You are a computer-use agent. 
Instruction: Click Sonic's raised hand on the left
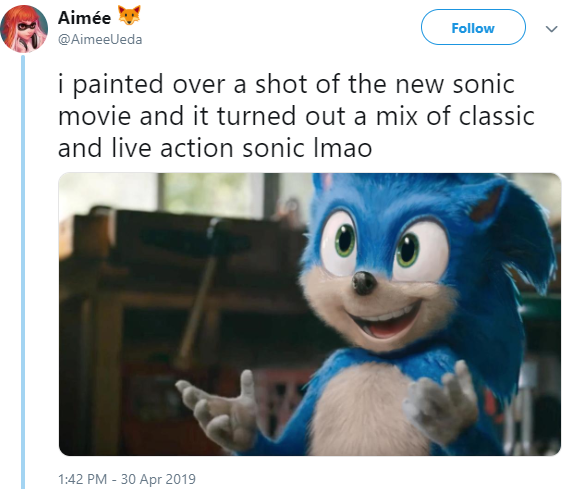coord(219,408)
